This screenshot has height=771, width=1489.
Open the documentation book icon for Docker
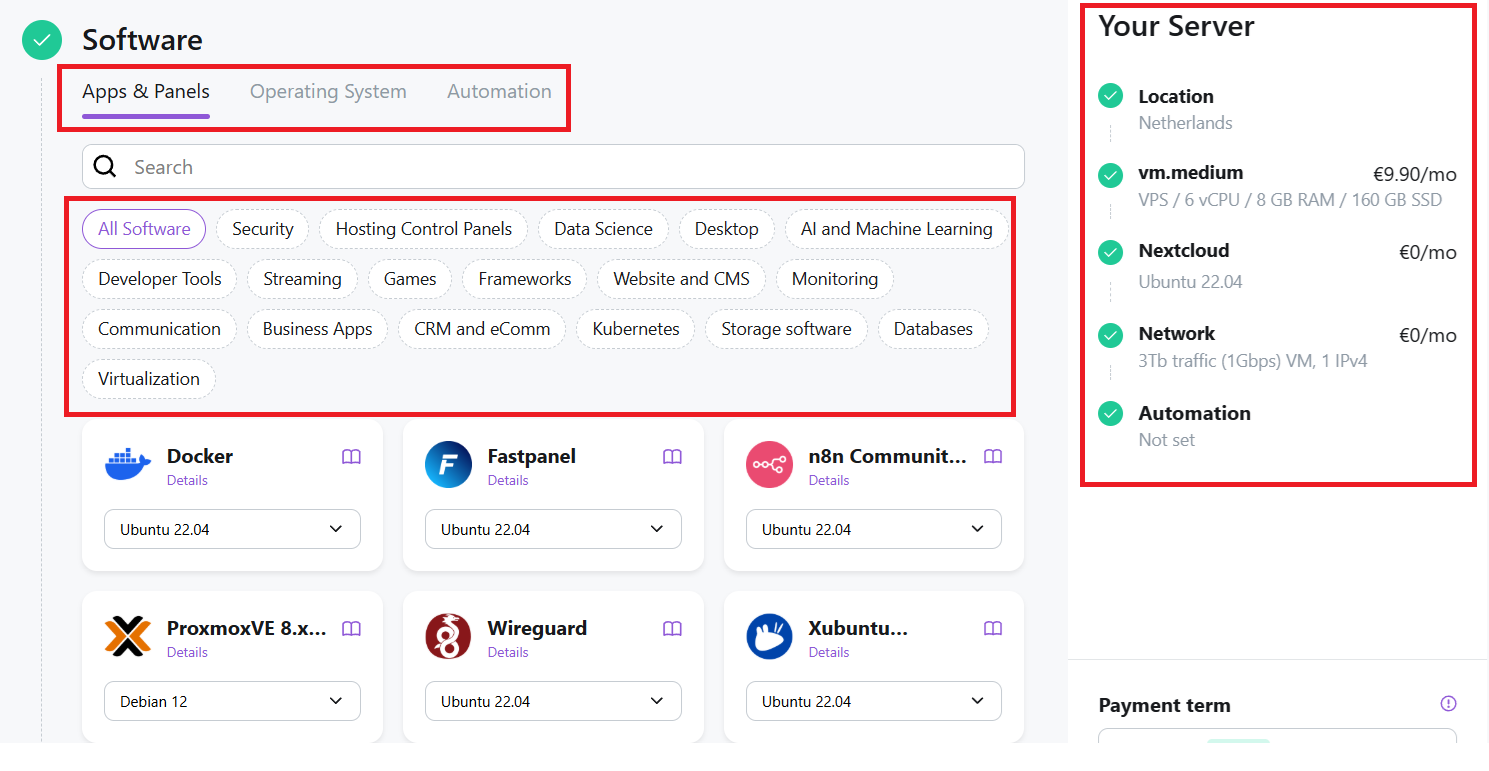coord(351,457)
